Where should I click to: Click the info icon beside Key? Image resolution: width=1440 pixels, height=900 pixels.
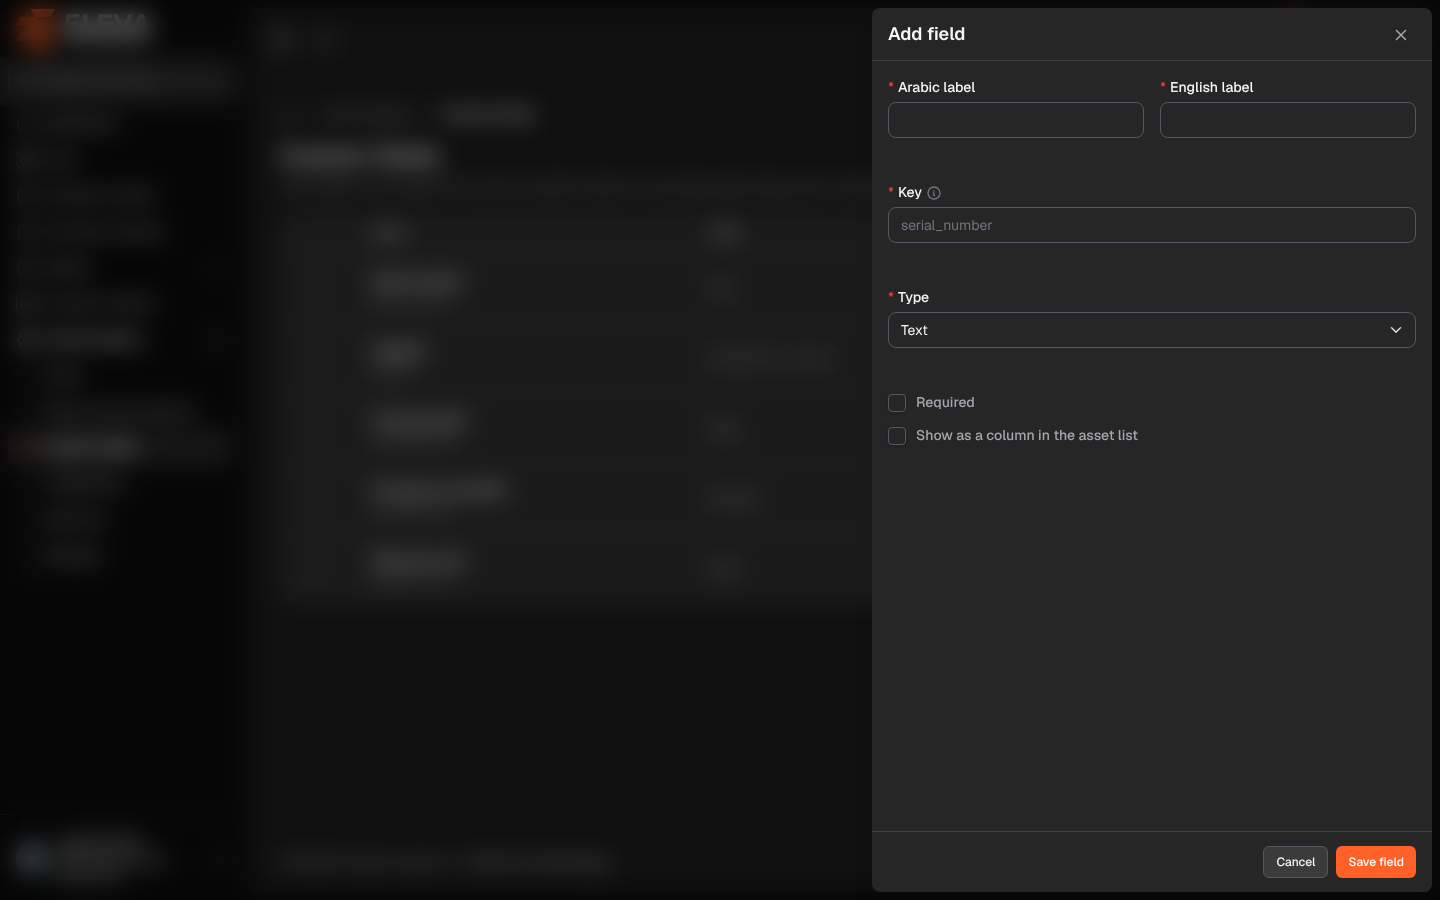coord(934,193)
